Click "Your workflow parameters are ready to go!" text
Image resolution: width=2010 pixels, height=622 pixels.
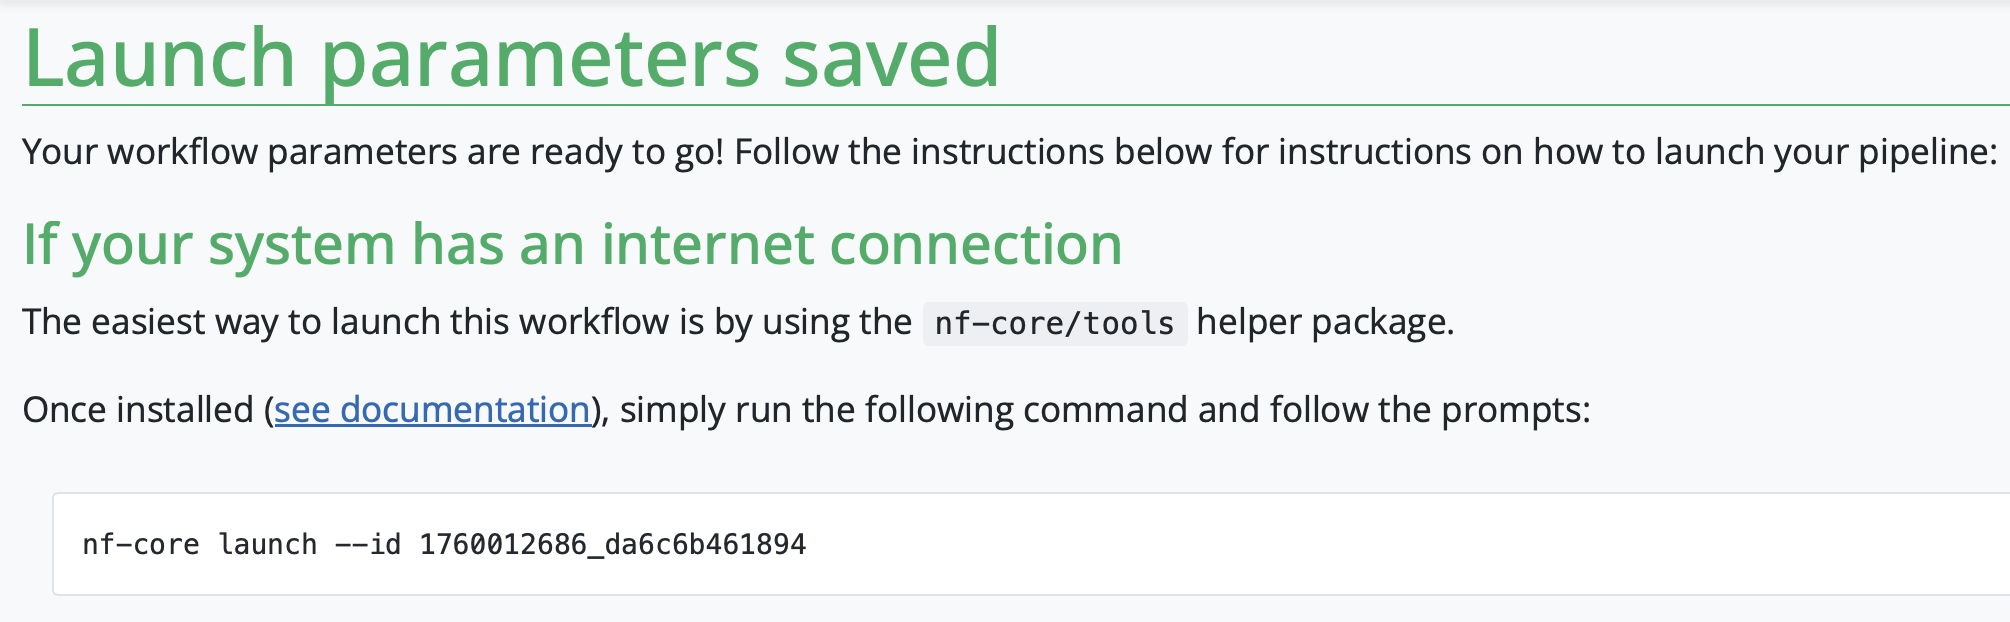pyautogui.click(x=372, y=152)
